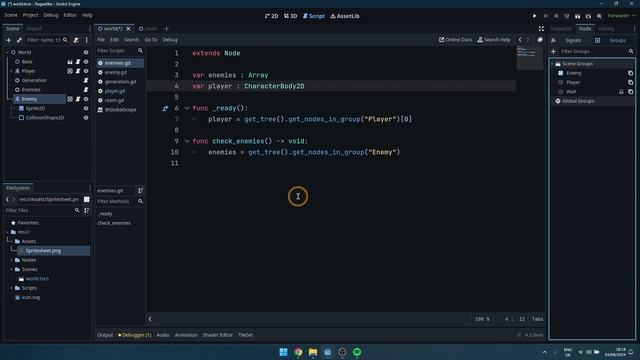Click the group icon on Player node

pyautogui.click(x=70, y=71)
